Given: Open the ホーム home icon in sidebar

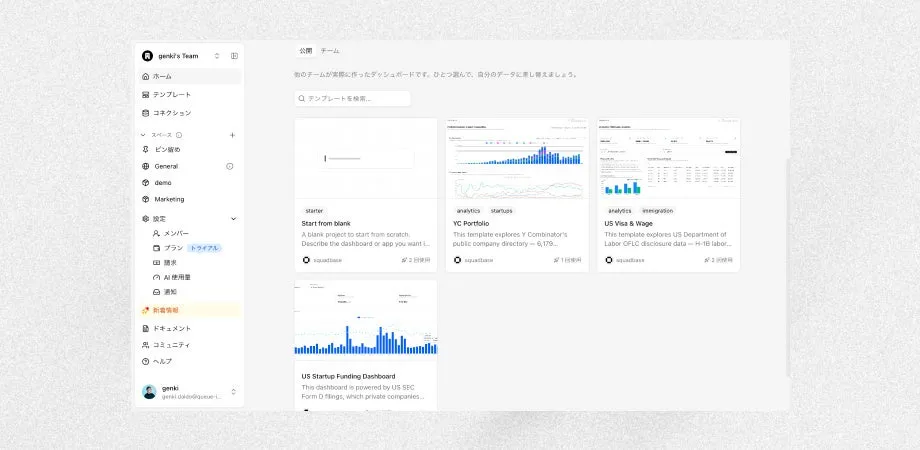Looking at the screenshot, I should (x=146, y=76).
